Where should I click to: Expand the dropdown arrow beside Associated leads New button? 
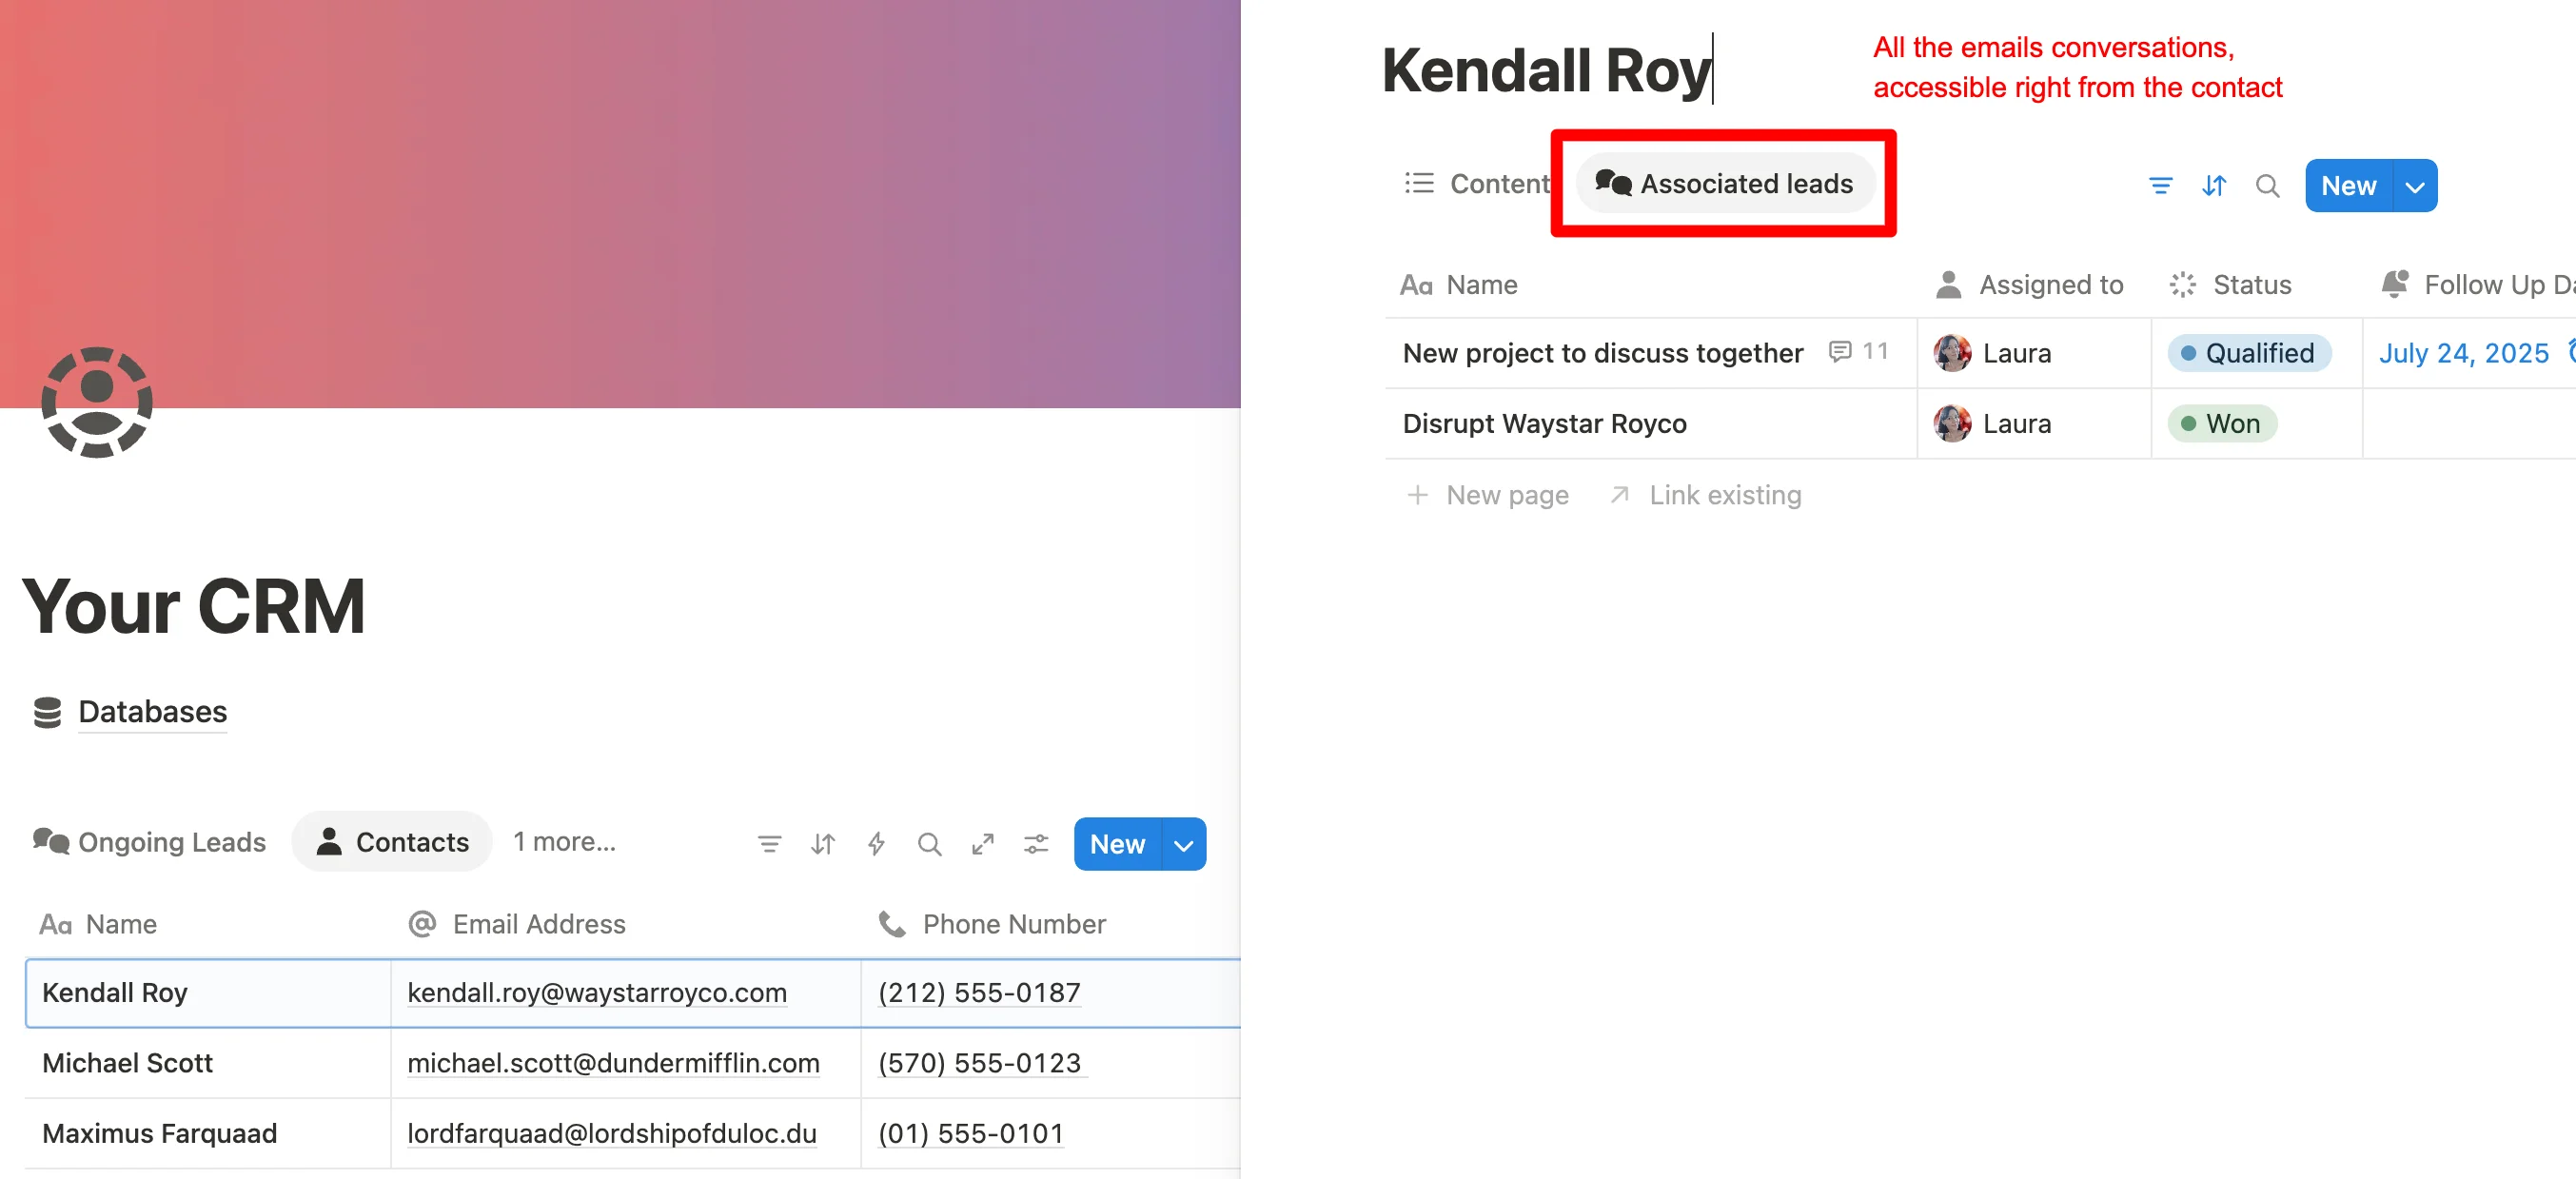point(2414,186)
